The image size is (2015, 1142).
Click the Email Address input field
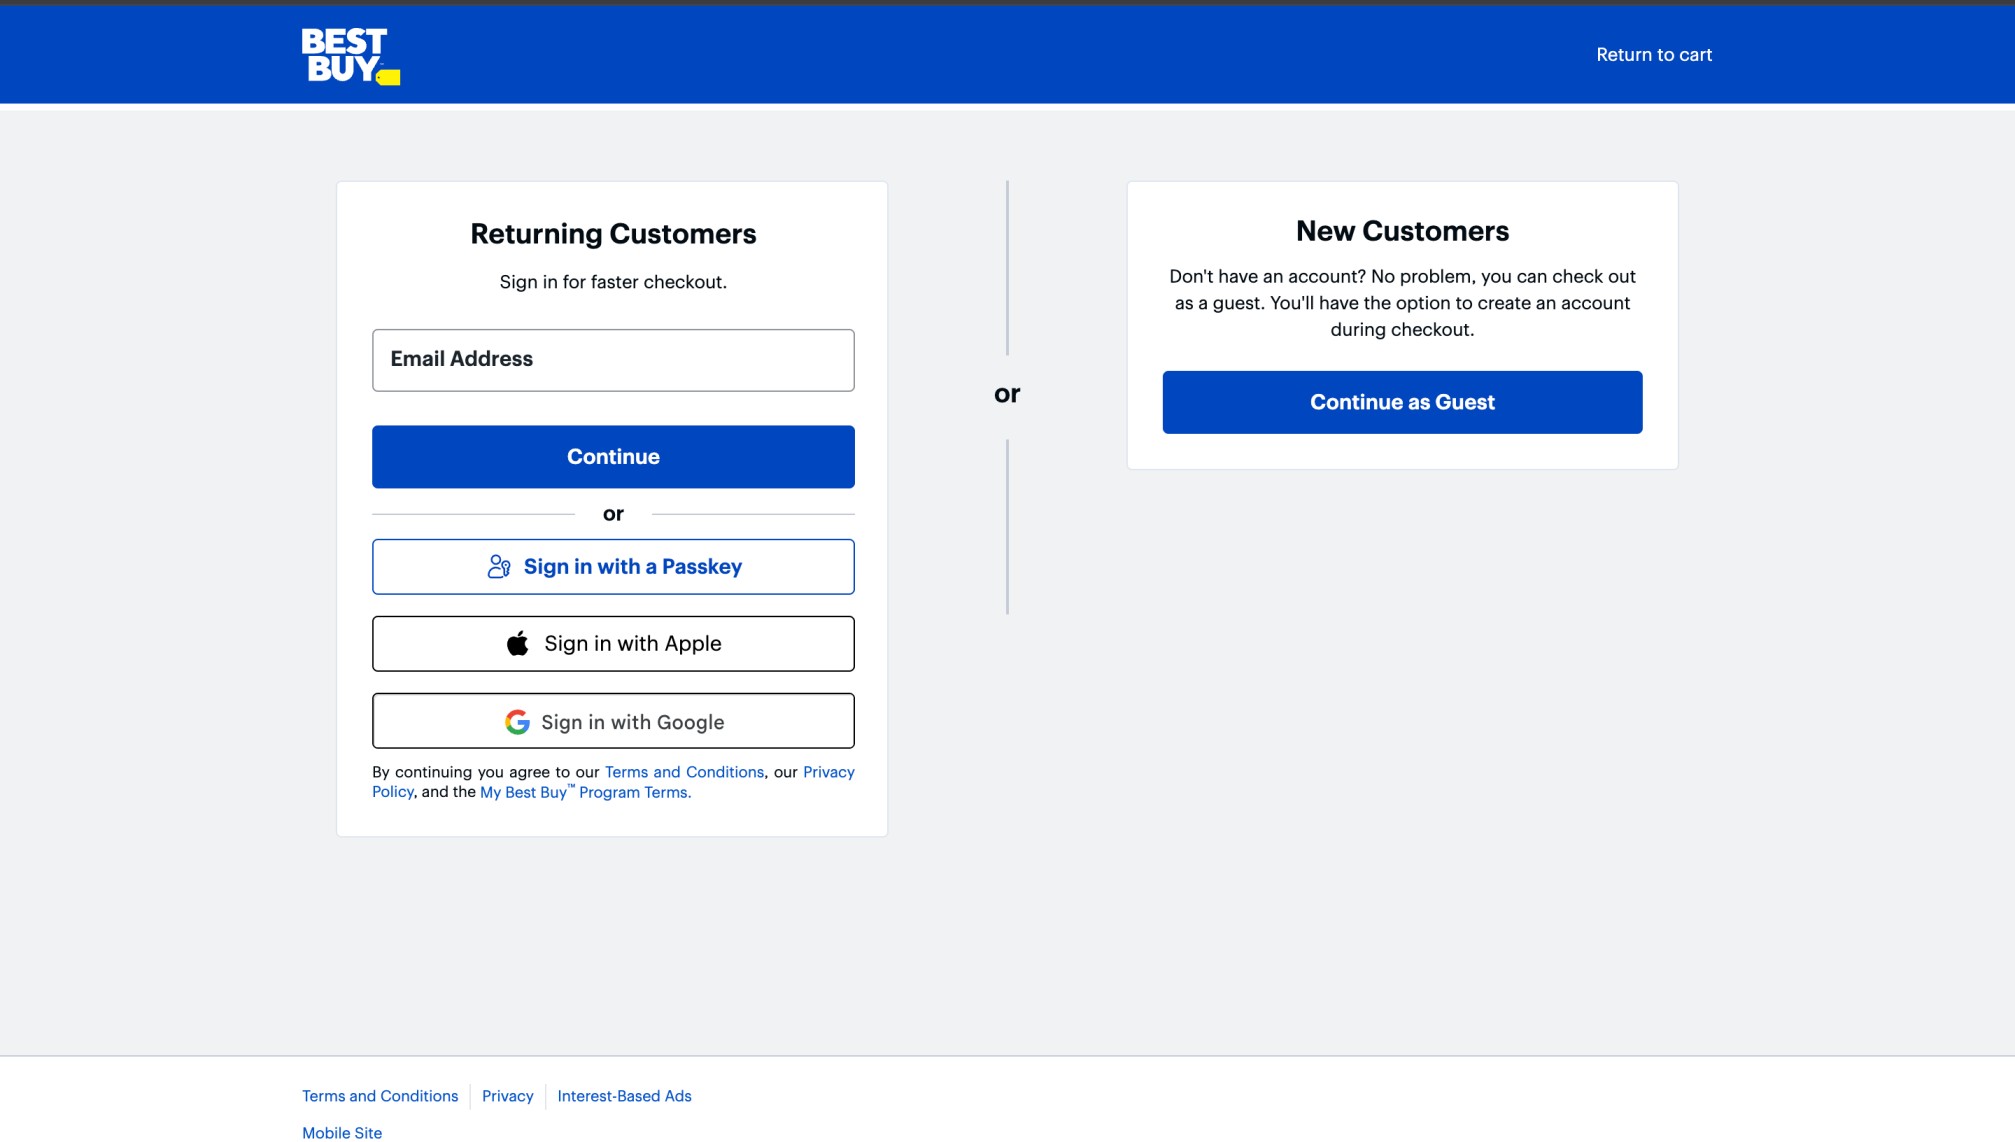coord(613,359)
